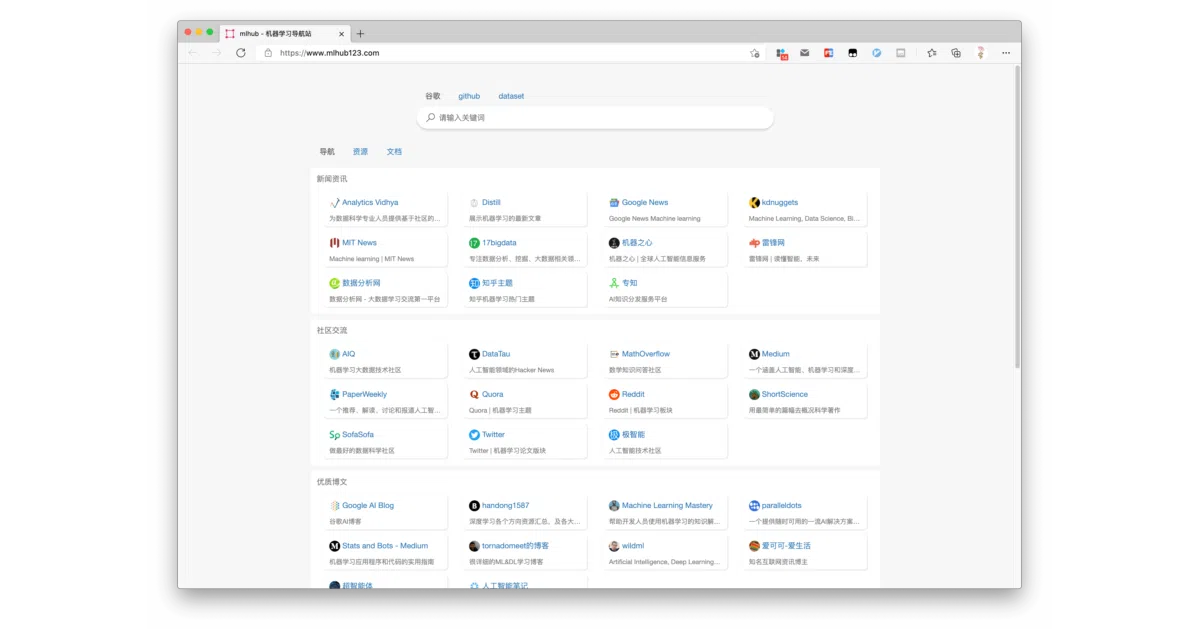This screenshot has width=1200, height=630.
Task: Click the DataTau site icon
Action: 475,354
